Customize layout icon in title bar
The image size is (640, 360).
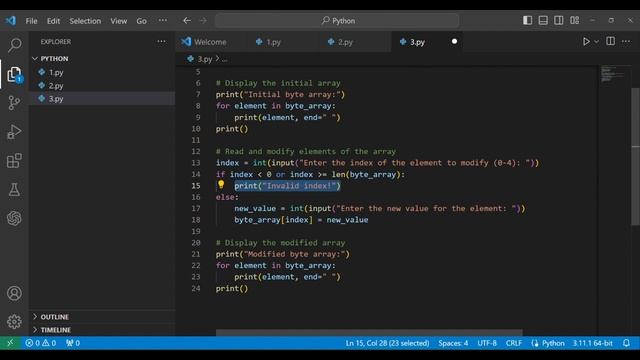pos(575,20)
